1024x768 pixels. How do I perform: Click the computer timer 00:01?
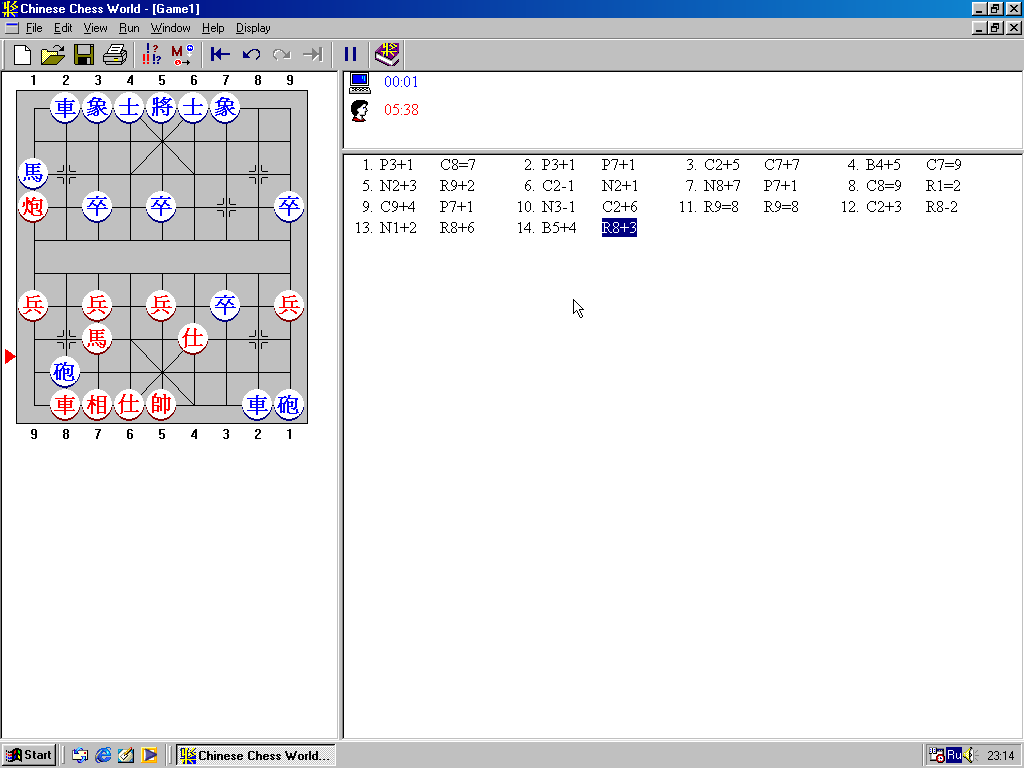[x=401, y=82]
